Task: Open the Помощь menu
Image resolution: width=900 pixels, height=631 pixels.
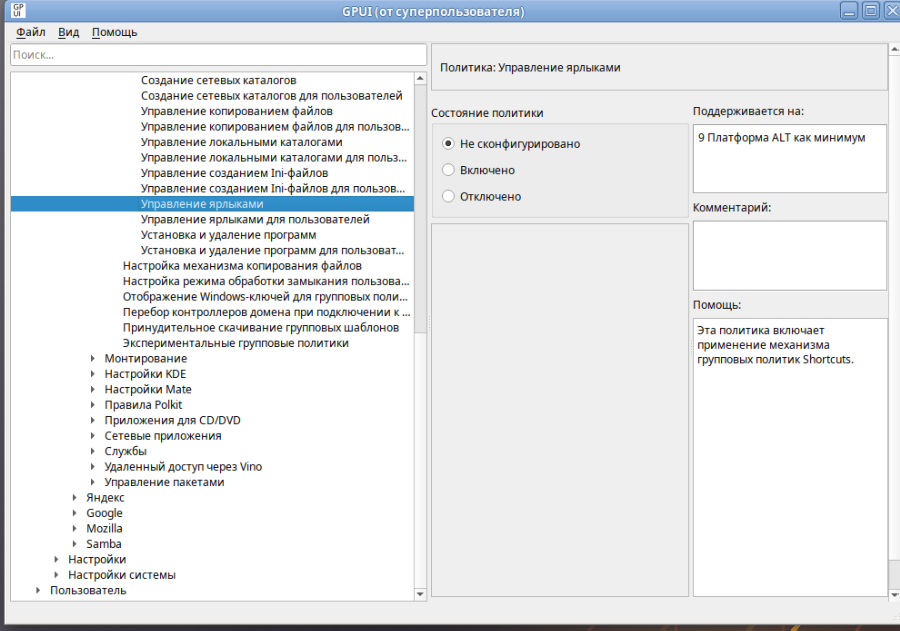Action: click(114, 32)
